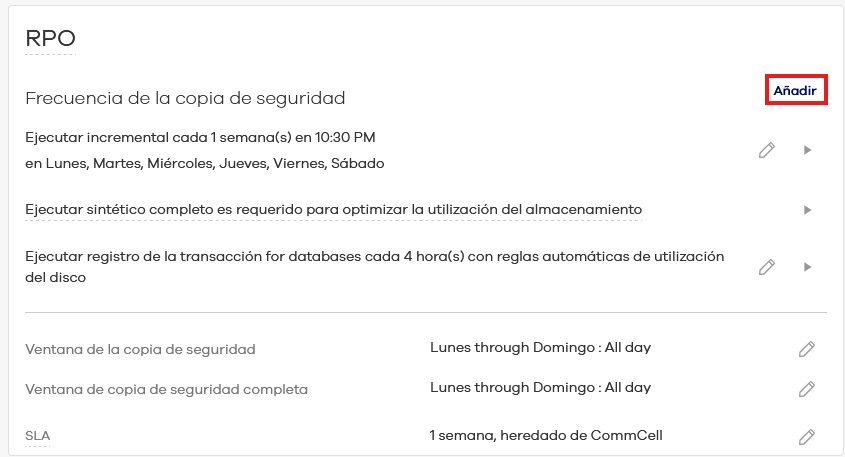Image resolution: width=845 pixels, height=457 pixels.
Task: Select the Ejecutar incremental cada 1 semana text
Action: 200,137
